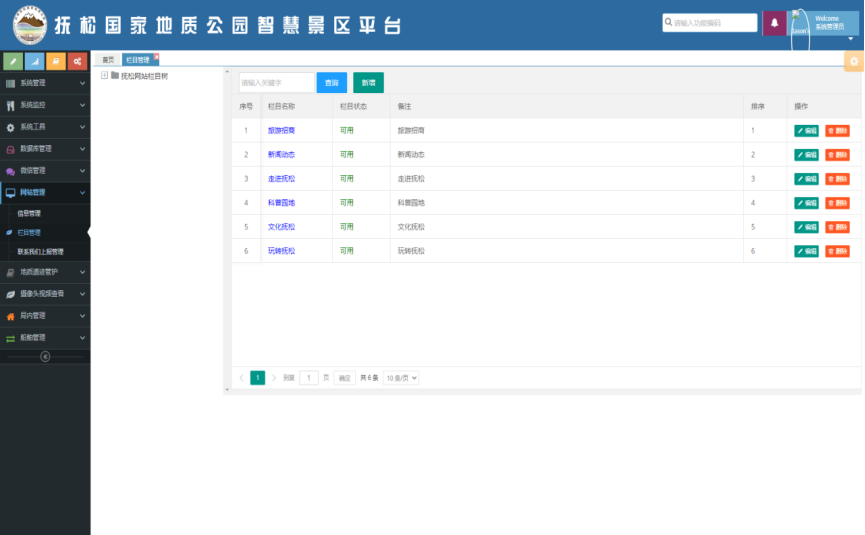Click the 地质遗迹管护 book icon
Screen dimensions: 865x535
point(10,272)
